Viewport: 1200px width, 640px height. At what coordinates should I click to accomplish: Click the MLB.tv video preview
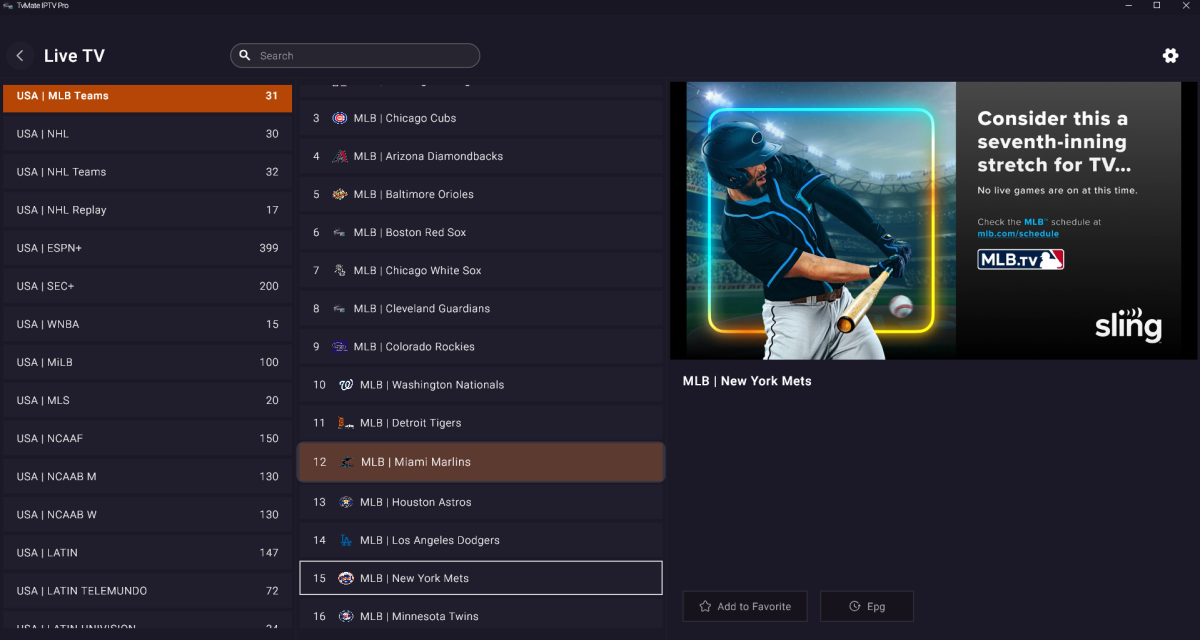coord(933,220)
